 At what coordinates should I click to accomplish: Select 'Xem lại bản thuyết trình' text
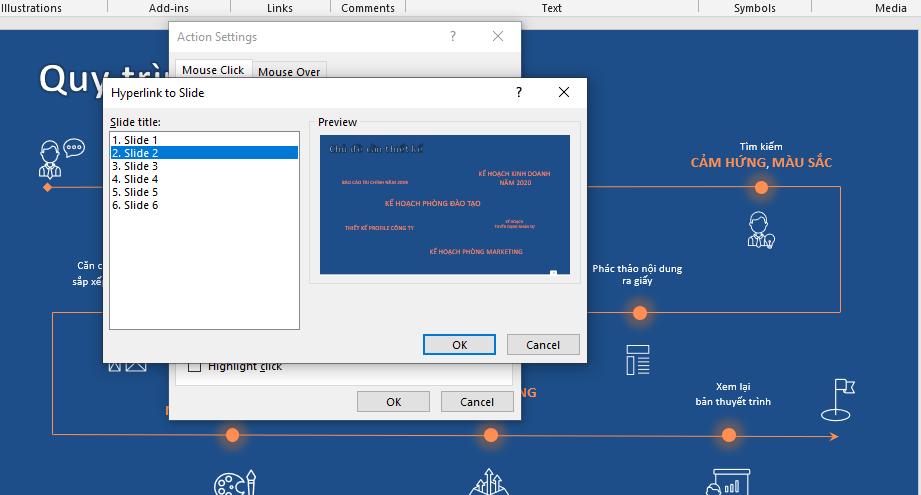(x=733, y=394)
